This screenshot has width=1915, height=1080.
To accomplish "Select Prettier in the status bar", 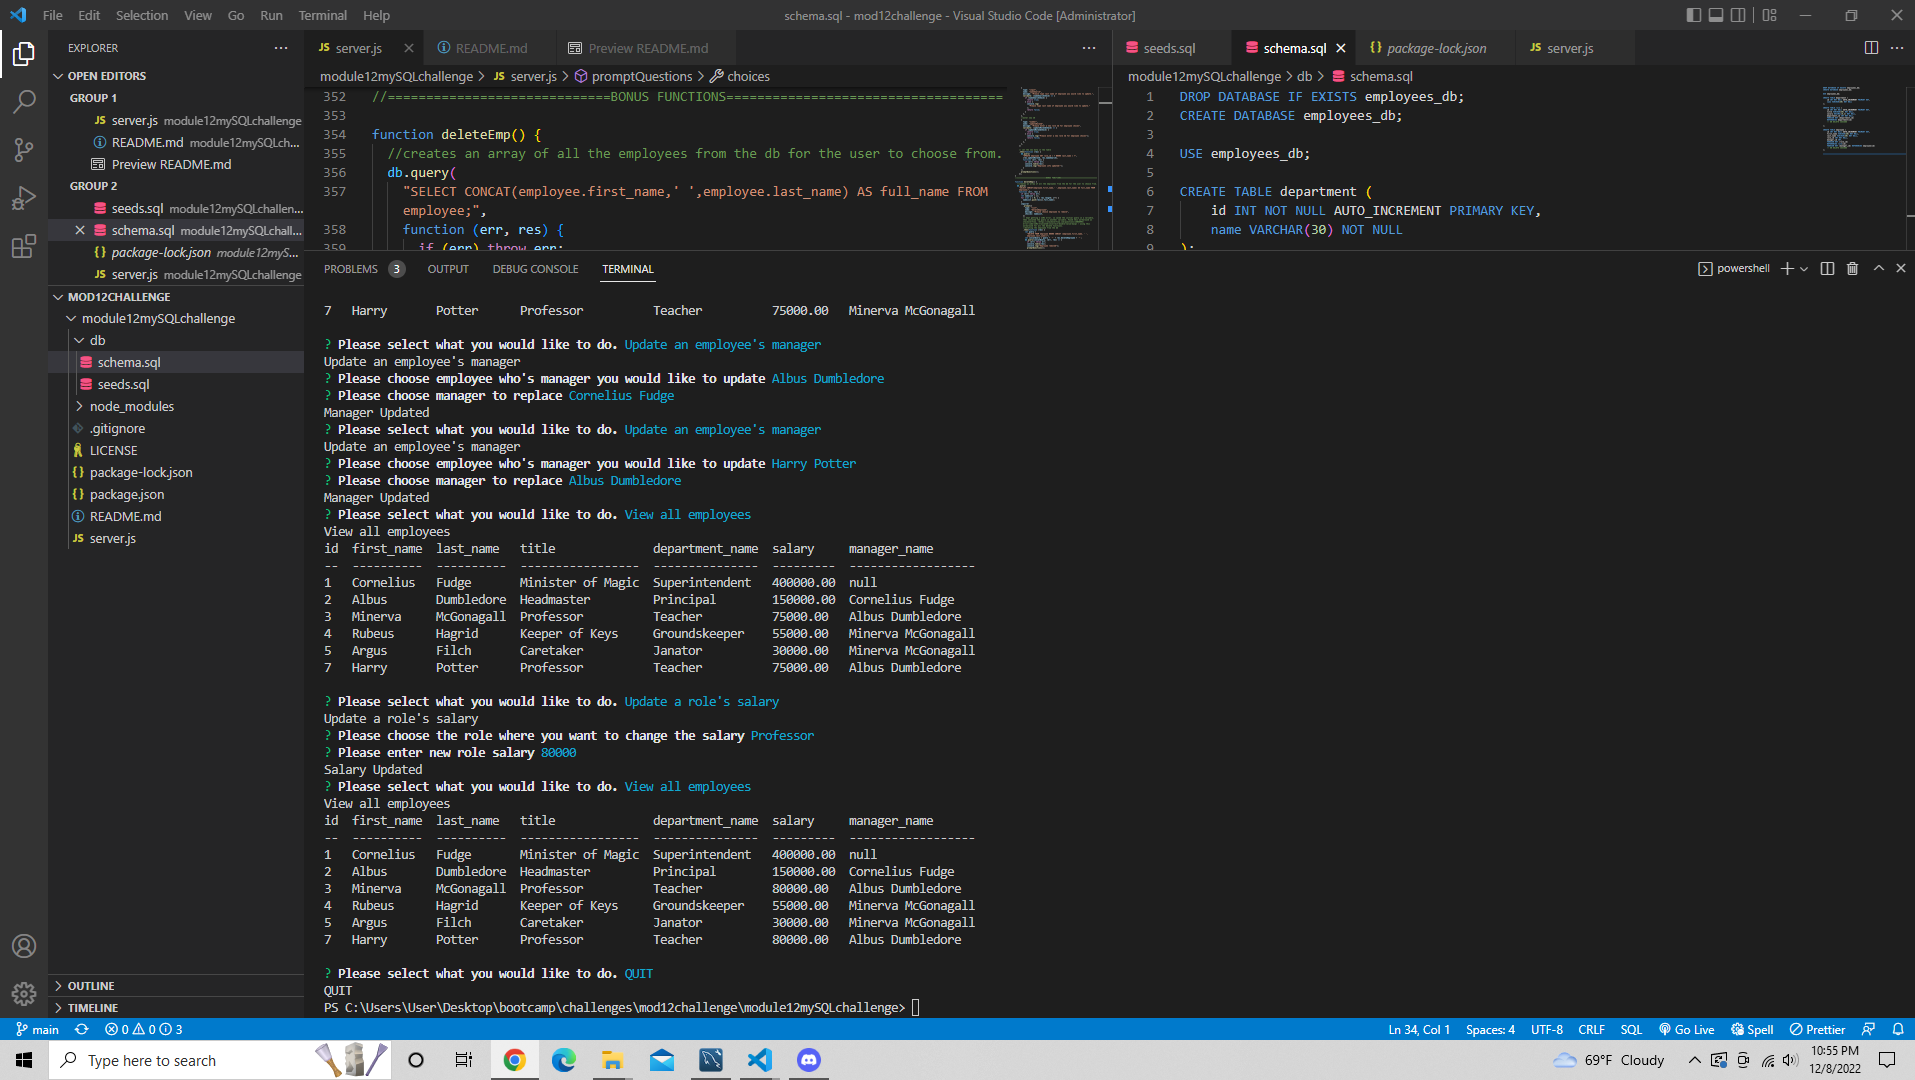I will tap(1817, 1028).
